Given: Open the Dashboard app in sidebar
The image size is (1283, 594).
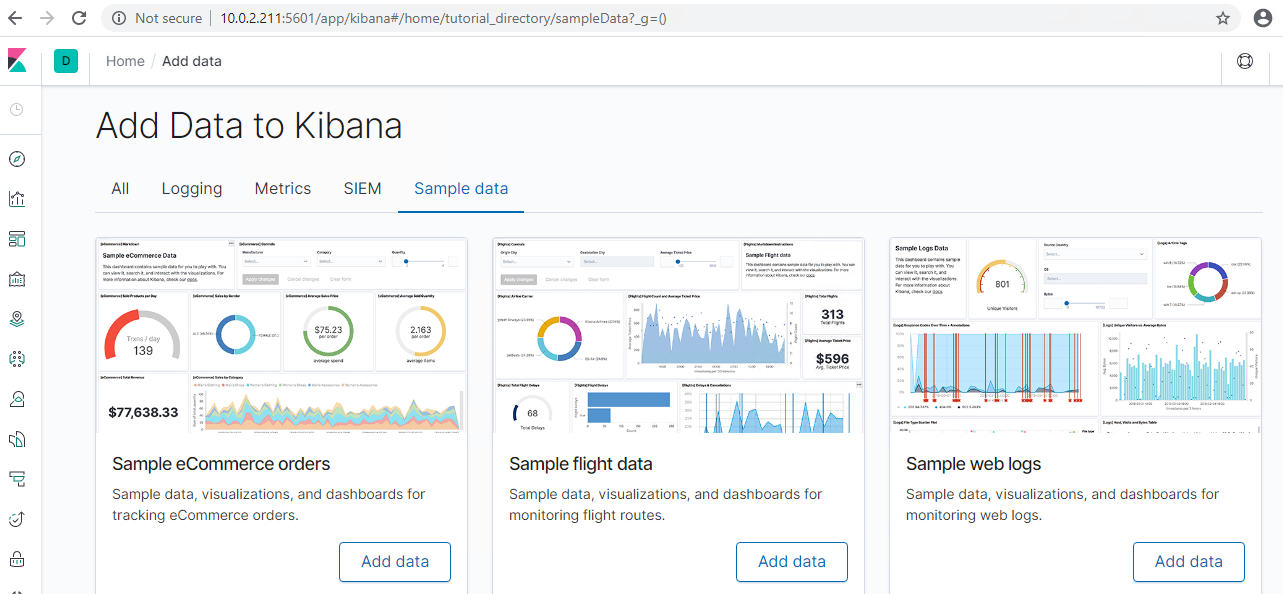Looking at the screenshot, I should click(x=17, y=239).
